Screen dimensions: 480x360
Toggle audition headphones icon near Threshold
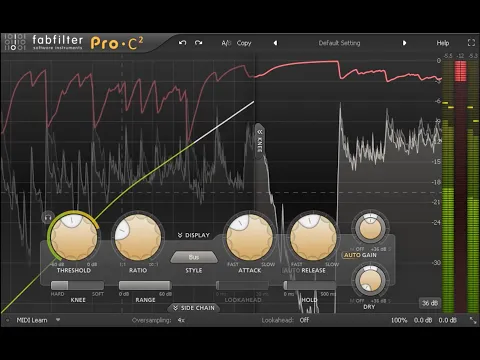point(48,218)
